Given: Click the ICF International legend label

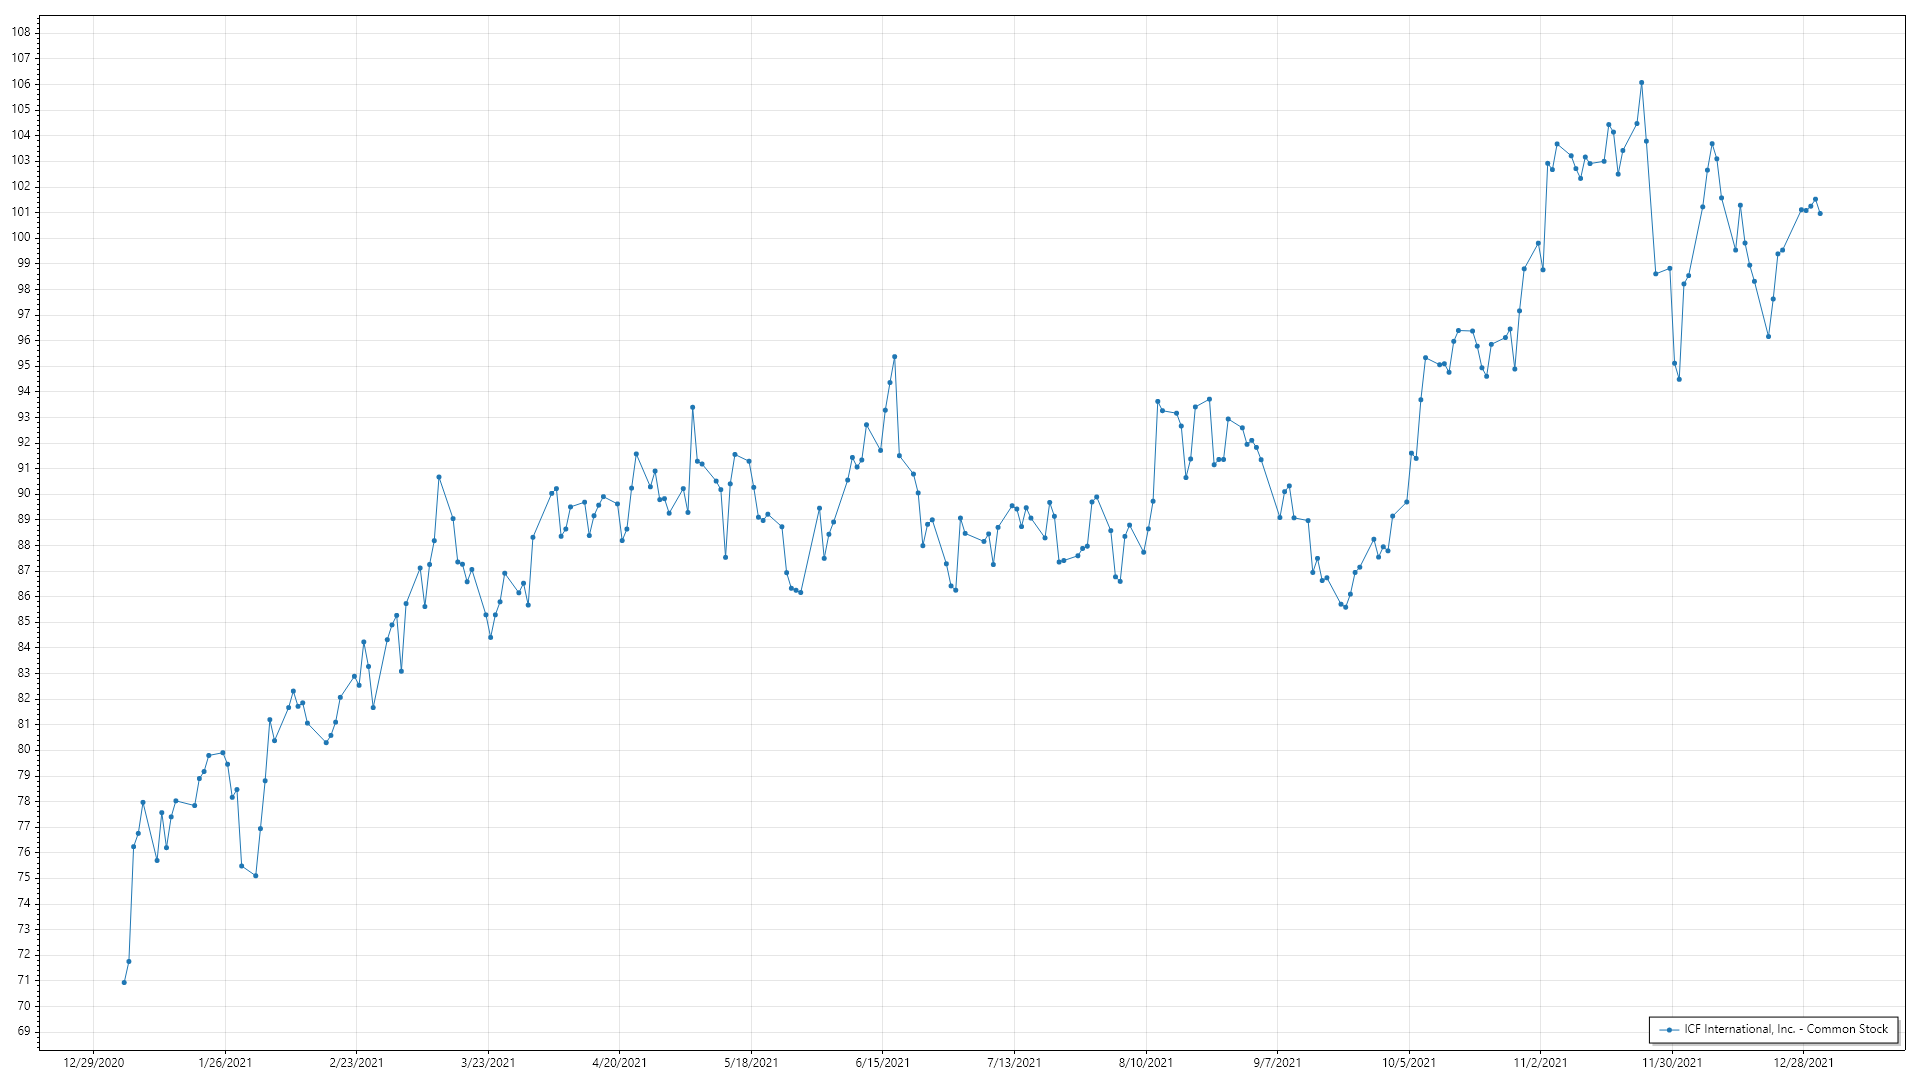Looking at the screenshot, I should pyautogui.click(x=1786, y=1029).
